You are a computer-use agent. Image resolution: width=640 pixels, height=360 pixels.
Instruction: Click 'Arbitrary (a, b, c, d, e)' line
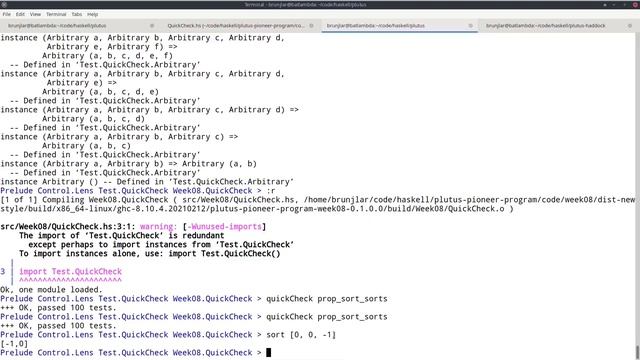pos(100,91)
